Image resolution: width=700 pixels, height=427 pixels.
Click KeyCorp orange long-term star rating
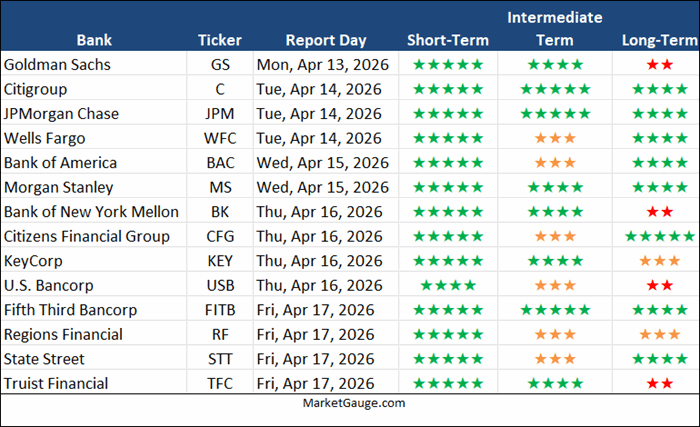[659, 261]
